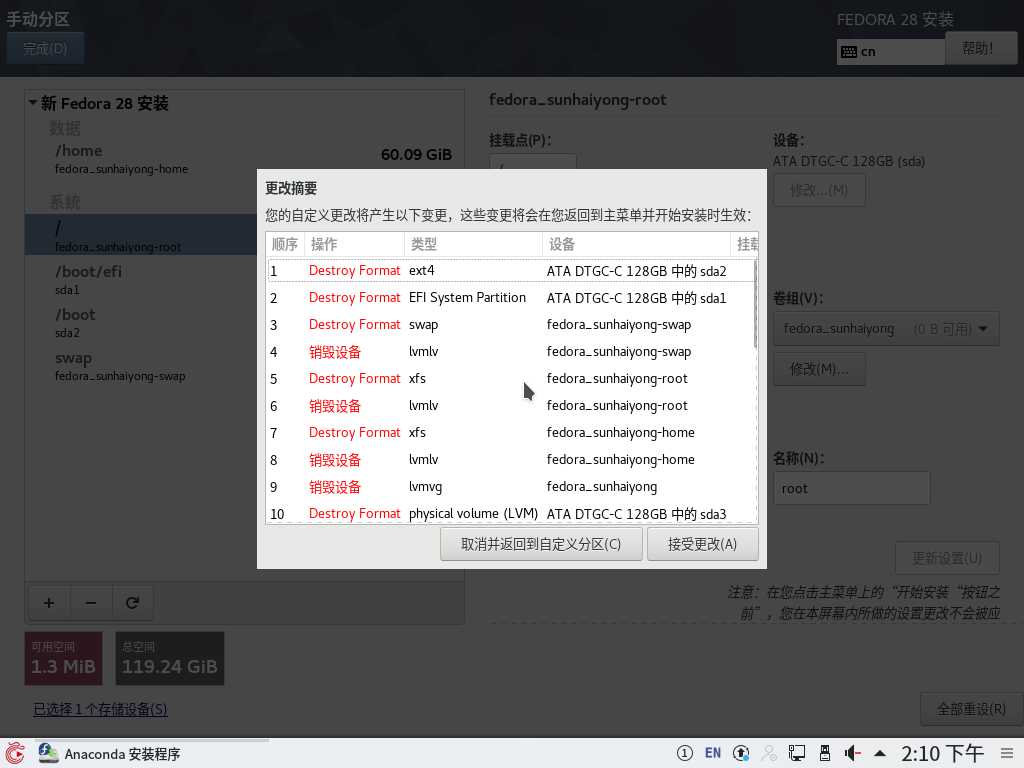Open the 卷组 fedora_sunhaiyong dropdown
1024x768 pixels.
(x=886, y=328)
